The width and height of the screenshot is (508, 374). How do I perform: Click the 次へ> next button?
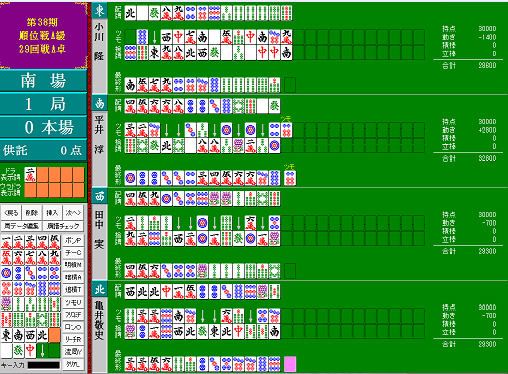pos(73,213)
